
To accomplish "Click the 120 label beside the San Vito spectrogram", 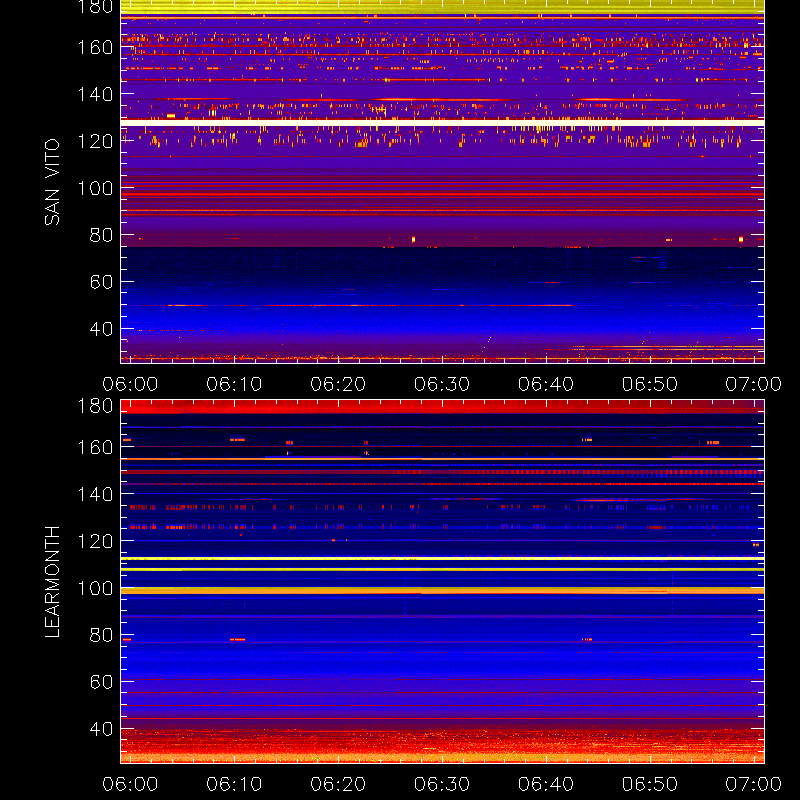I will (95, 141).
